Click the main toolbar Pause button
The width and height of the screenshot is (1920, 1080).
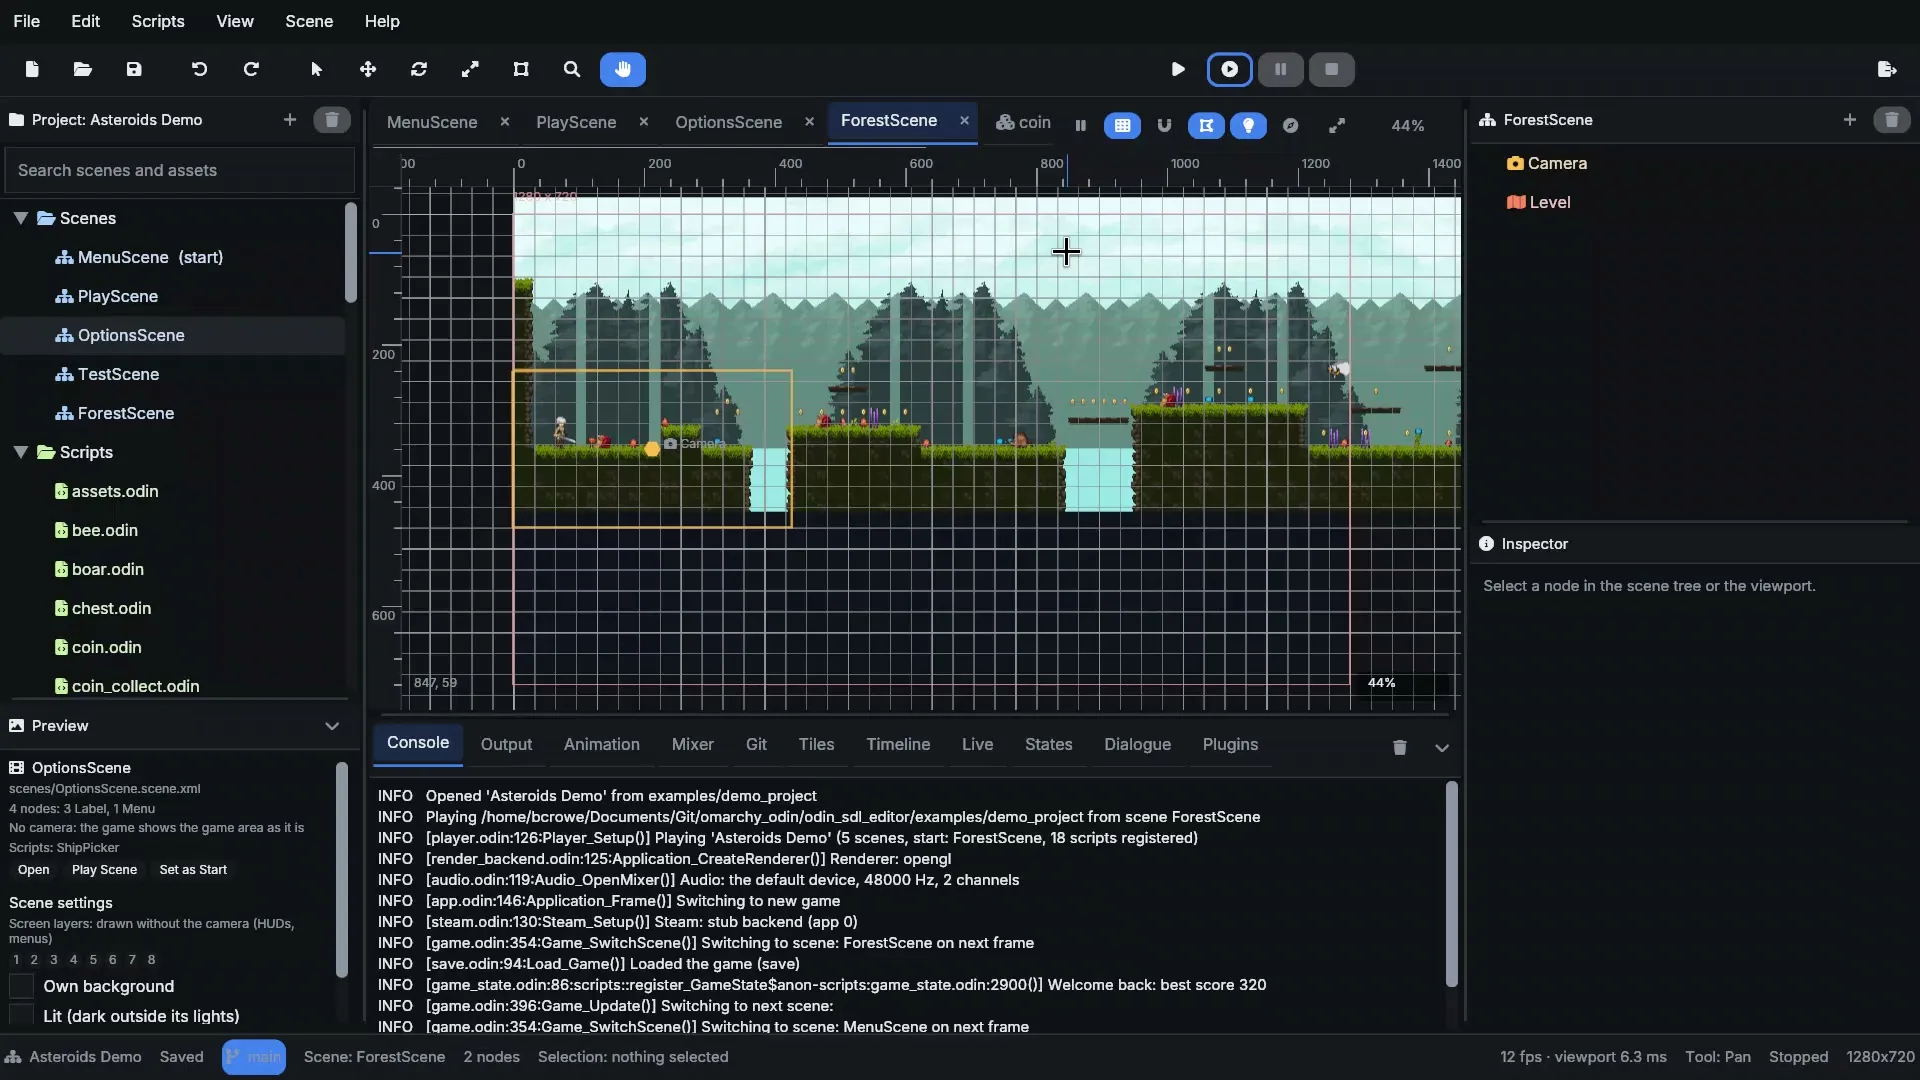point(1280,69)
